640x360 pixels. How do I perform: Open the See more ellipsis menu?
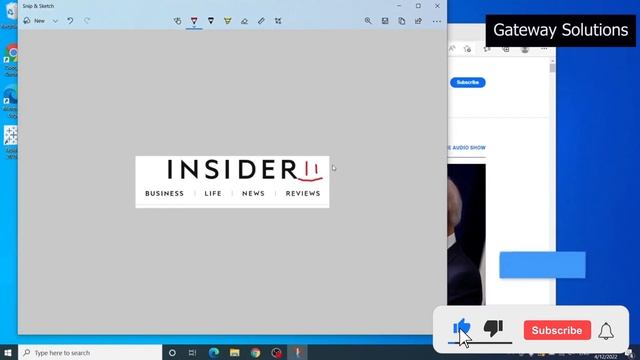point(437,21)
